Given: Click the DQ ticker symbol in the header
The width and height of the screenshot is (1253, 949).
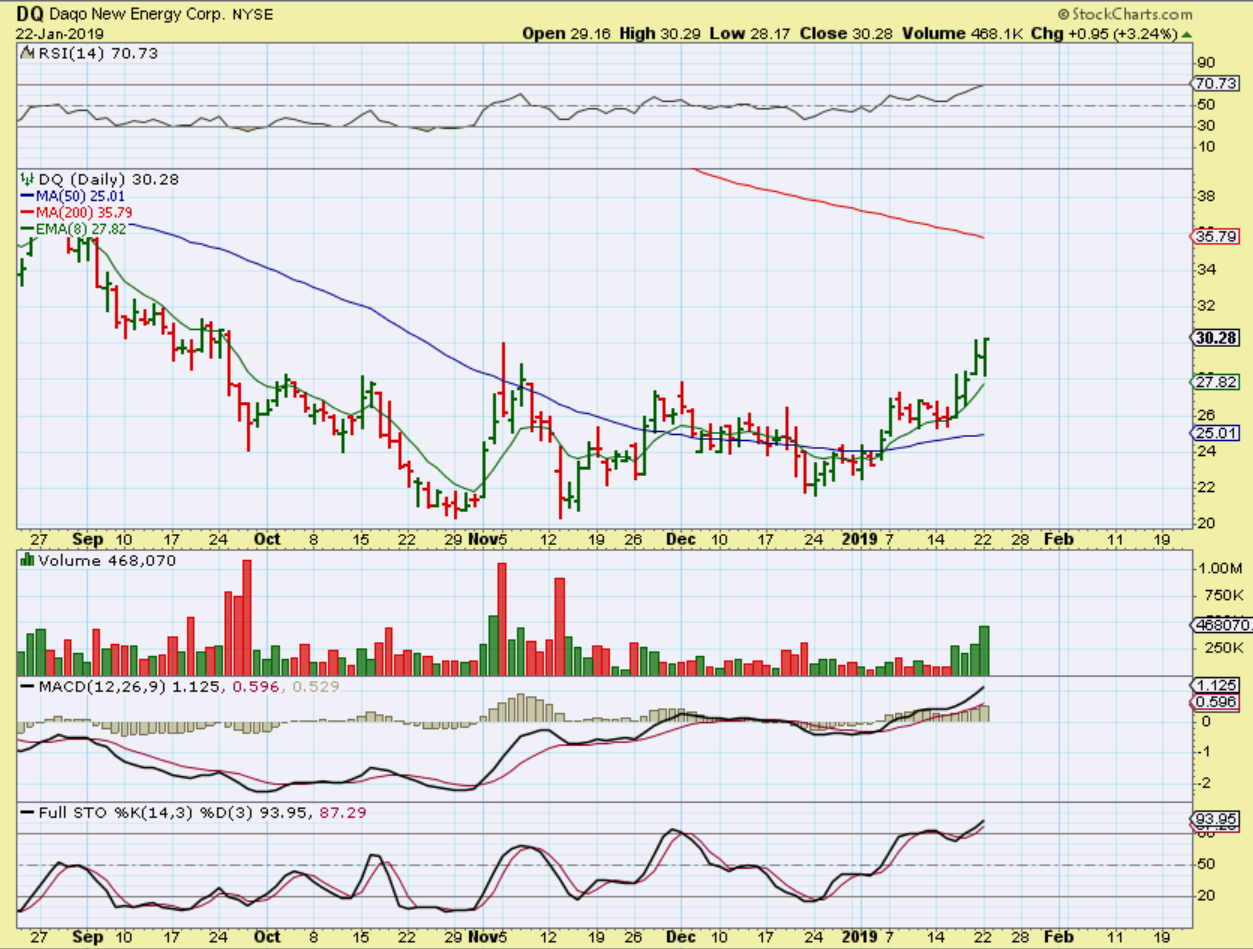Looking at the screenshot, I should click(x=32, y=14).
